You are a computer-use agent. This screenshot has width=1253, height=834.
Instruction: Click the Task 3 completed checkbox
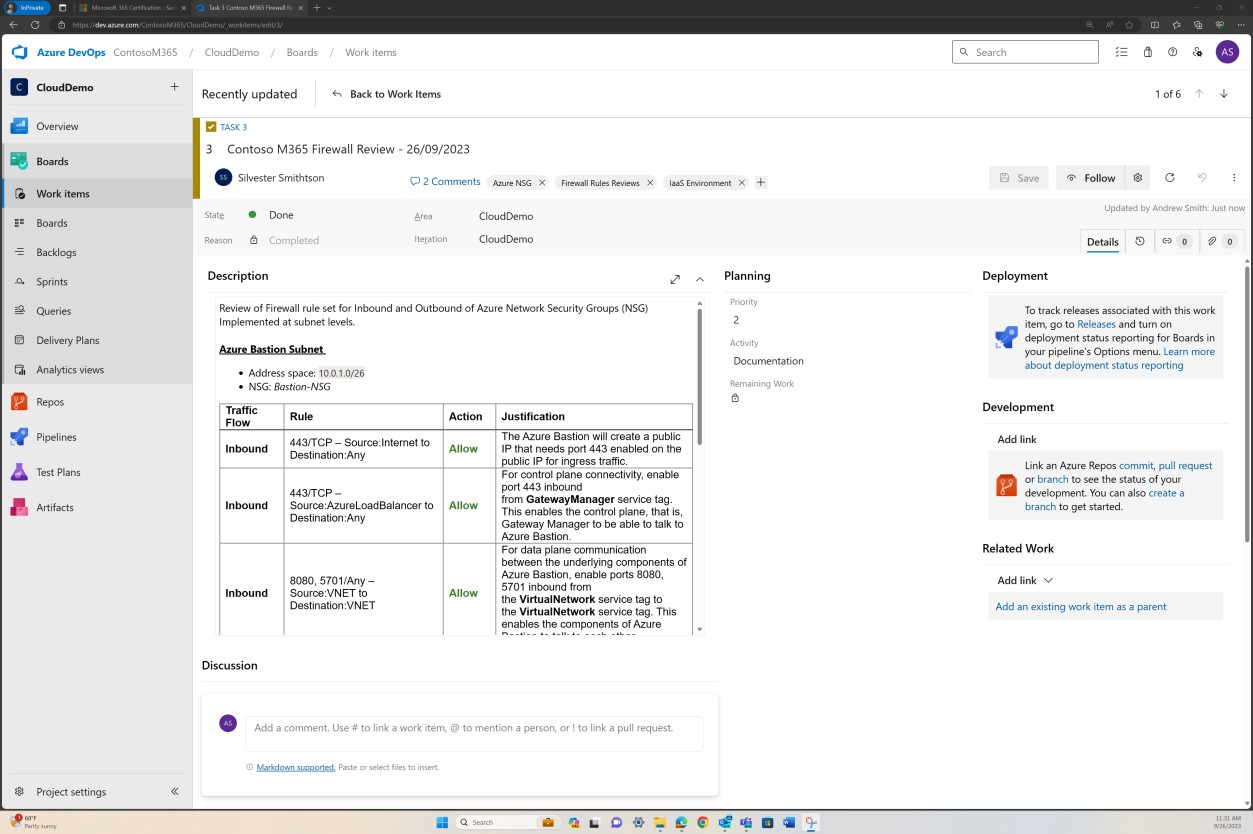click(210, 127)
